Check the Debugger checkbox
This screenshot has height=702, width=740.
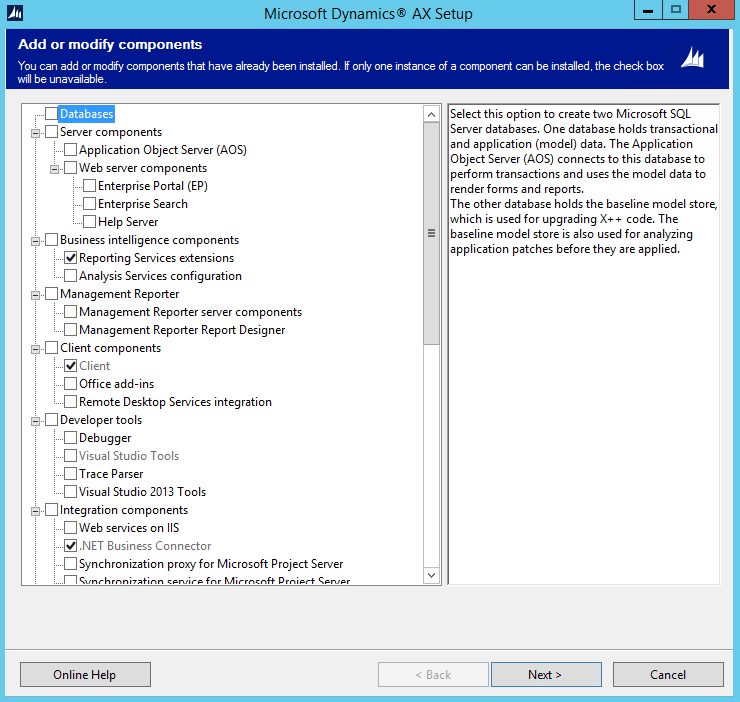[70, 438]
